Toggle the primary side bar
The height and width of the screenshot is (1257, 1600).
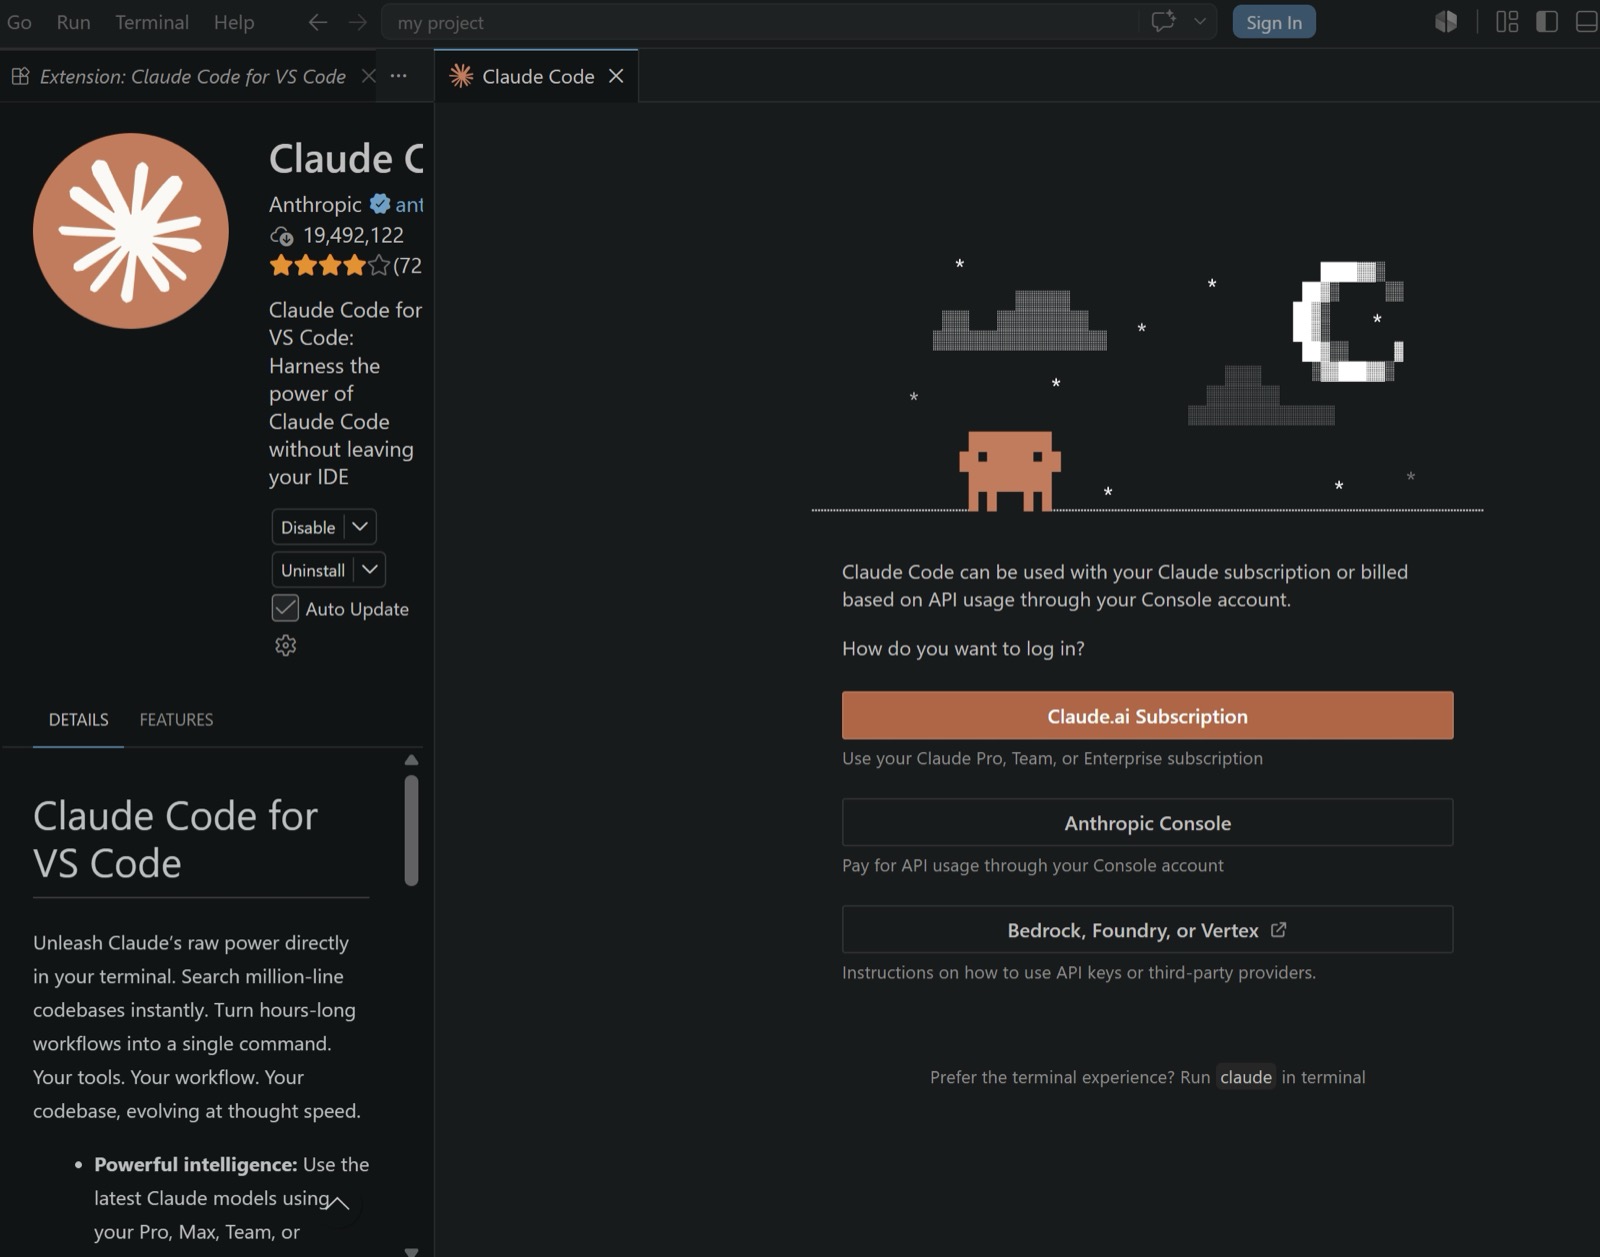tap(1547, 22)
